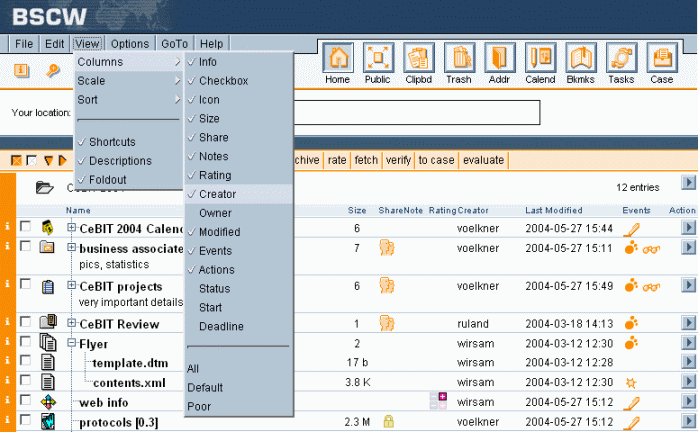The width and height of the screenshot is (698, 432).
Task: Open the Trash icon
Action: coord(459,64)
